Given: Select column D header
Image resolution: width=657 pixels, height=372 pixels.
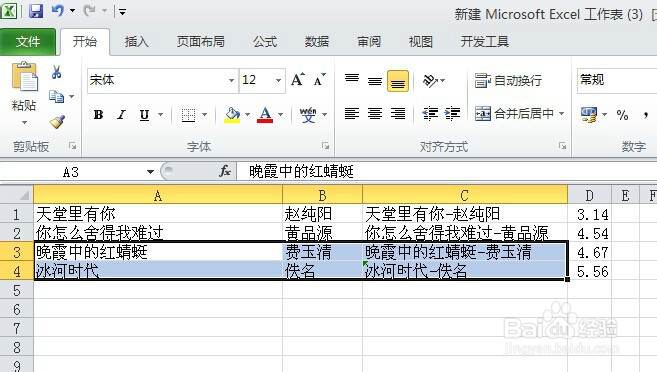Looking at the screenshot, I should [589, 195].
